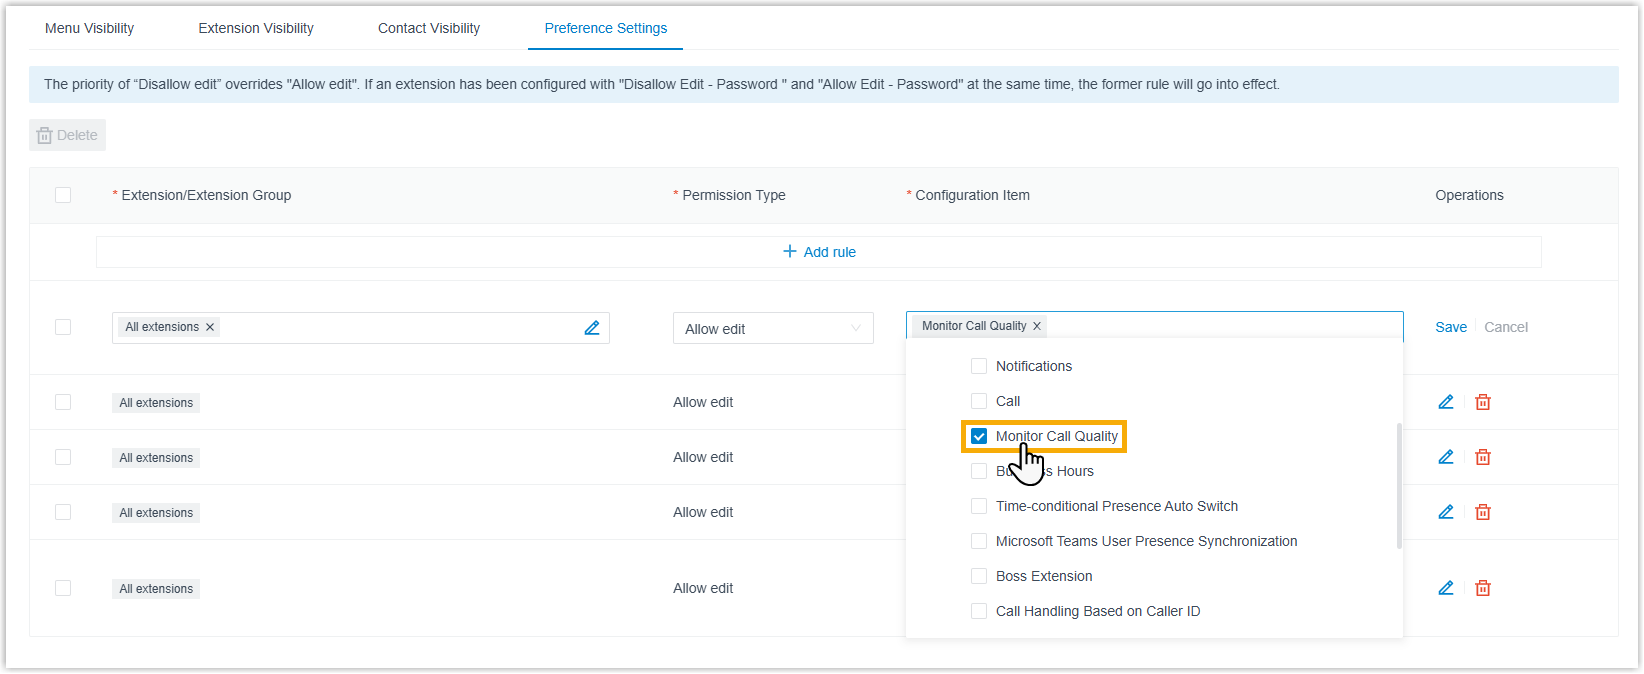Viewport: 1644px width, 674px height.
Task: Check the box of the row being edited
Action: tap(63, 327)
